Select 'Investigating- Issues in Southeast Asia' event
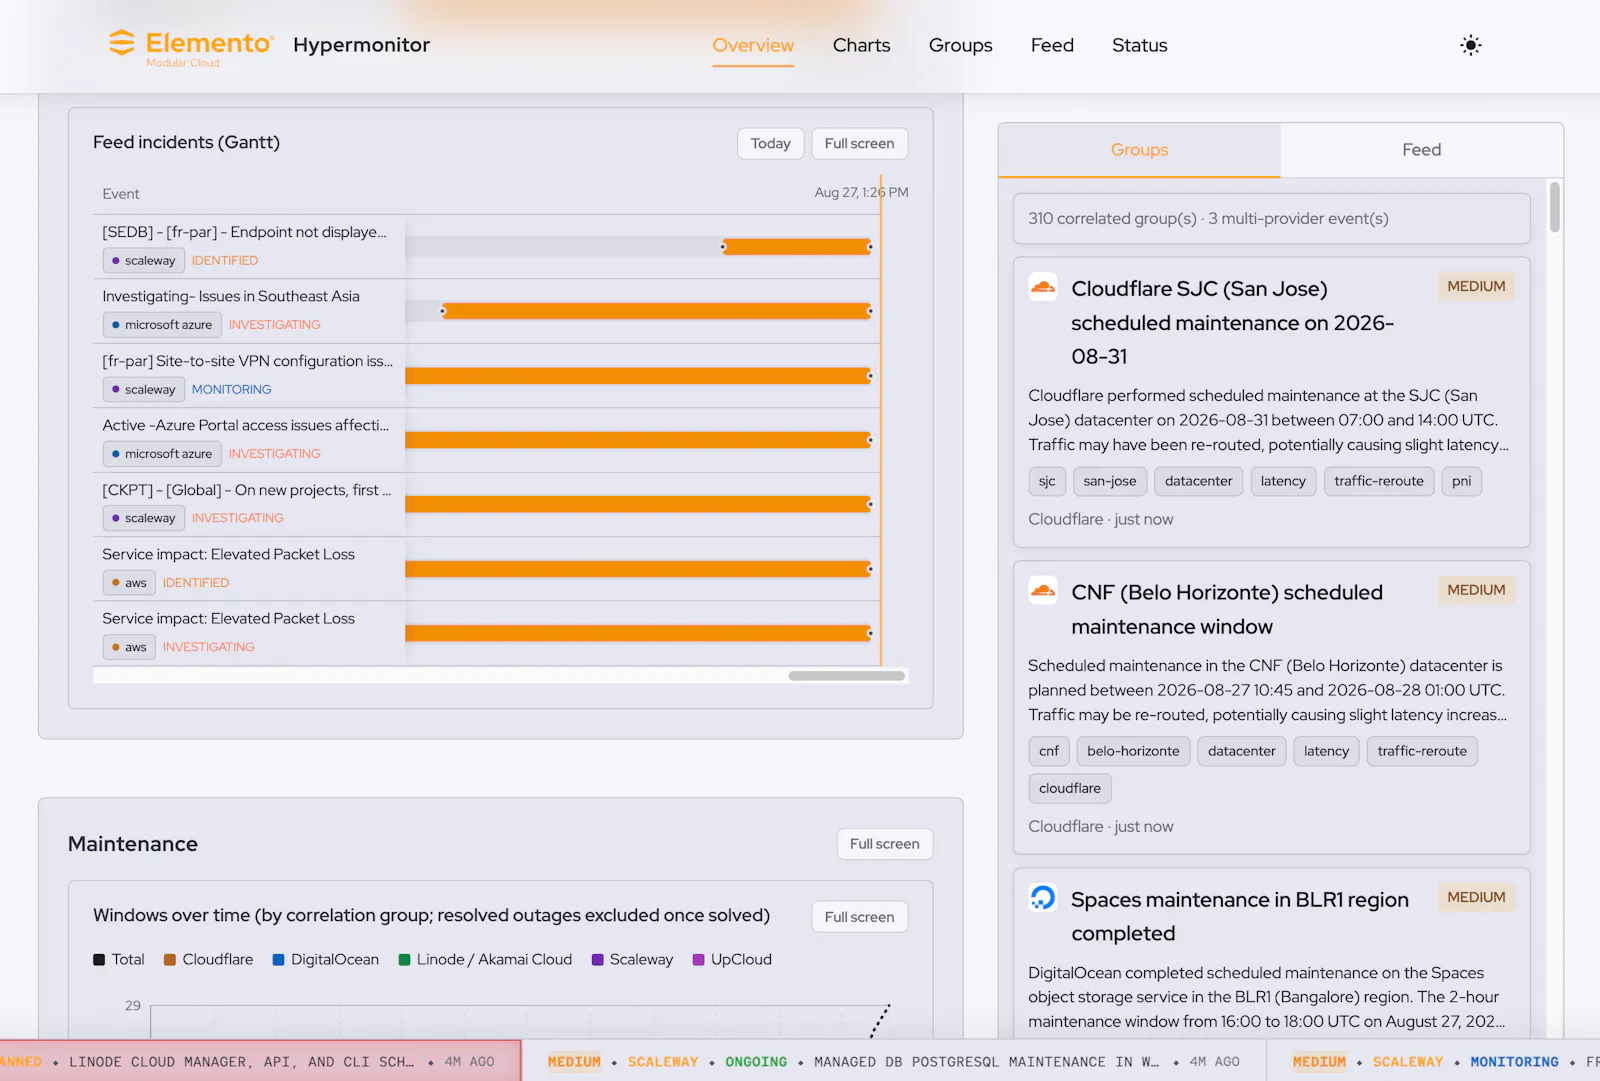Viewport: 1600px width, 1081px height. [231, 296]
